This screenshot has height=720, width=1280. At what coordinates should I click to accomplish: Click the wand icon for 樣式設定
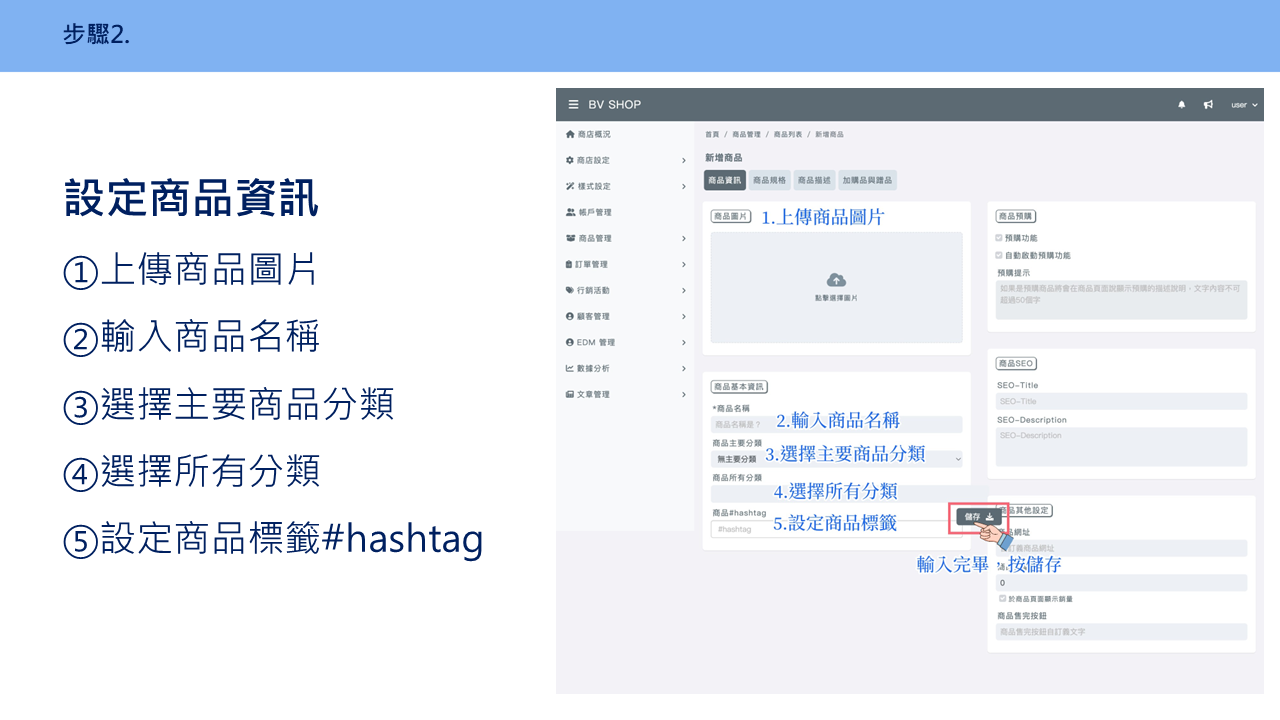pyautogui.click(x=570, y=186)
